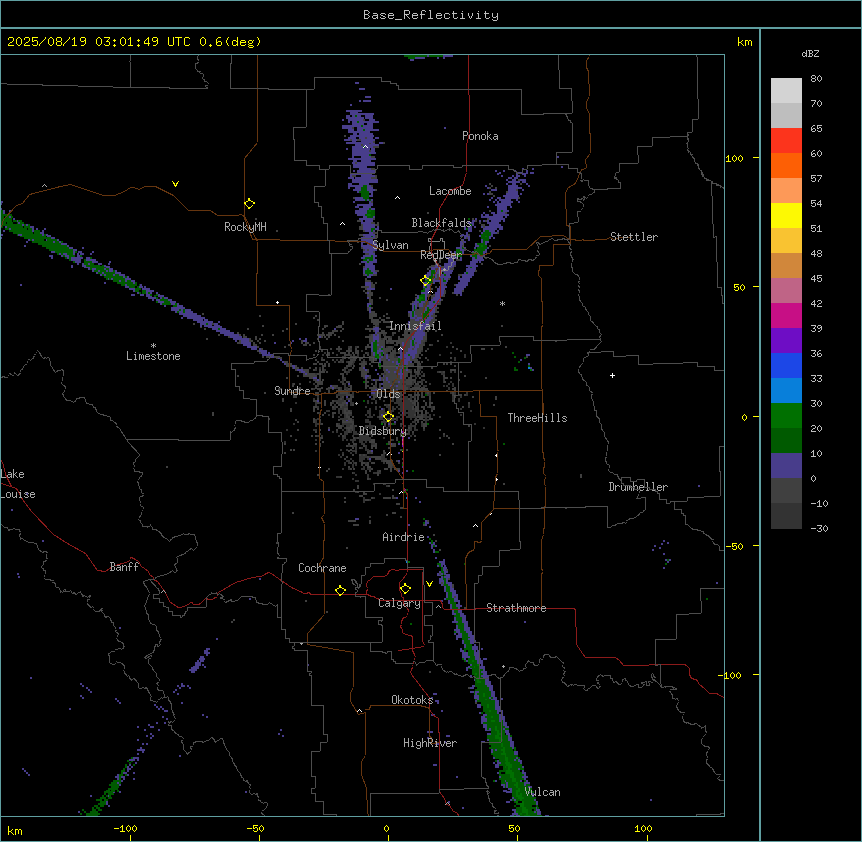Click the 42 dBZ magenta legend swatch
Screen dimensions: 862x842
tap(786, 315)
